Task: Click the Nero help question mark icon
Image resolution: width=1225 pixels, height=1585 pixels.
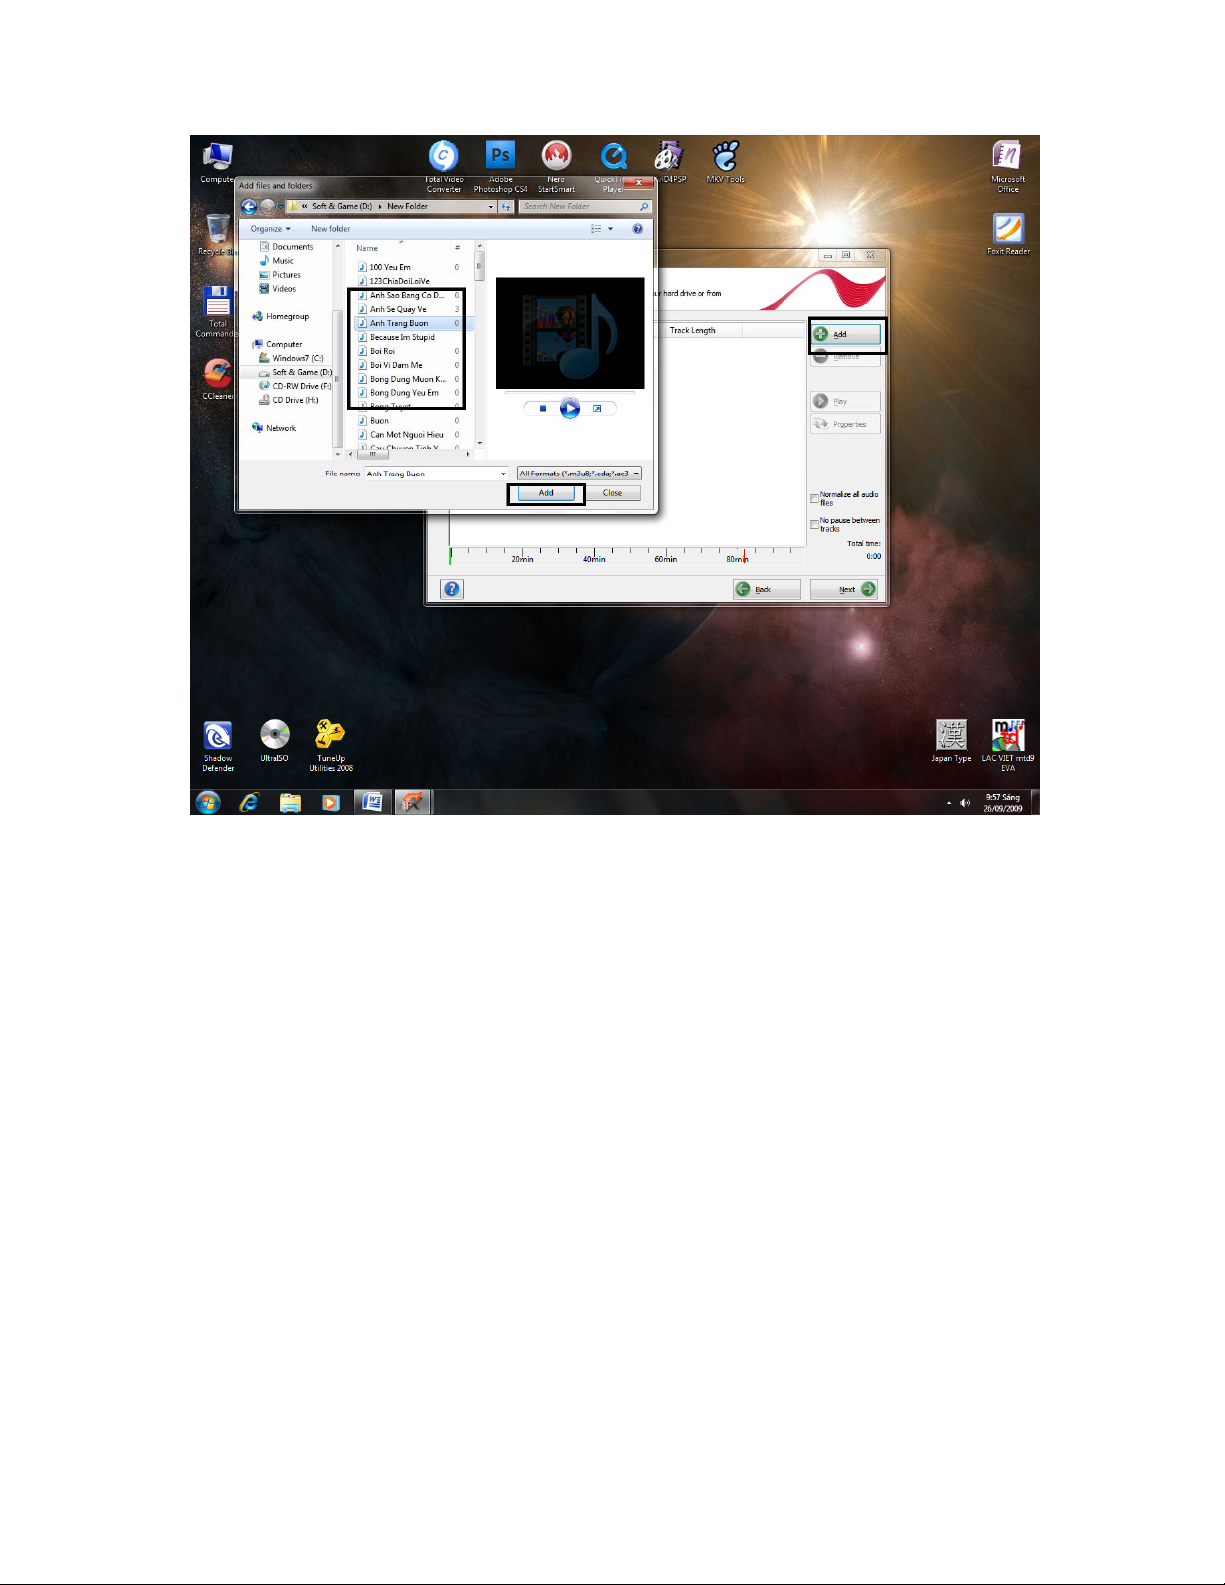Action: click(452, 589)
